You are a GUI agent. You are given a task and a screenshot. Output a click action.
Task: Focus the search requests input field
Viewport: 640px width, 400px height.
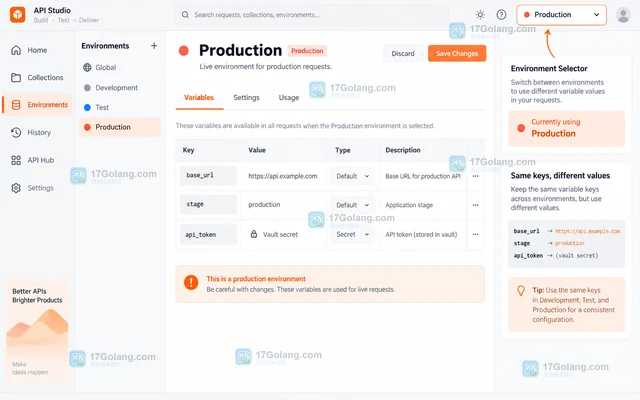click(311, 15)
